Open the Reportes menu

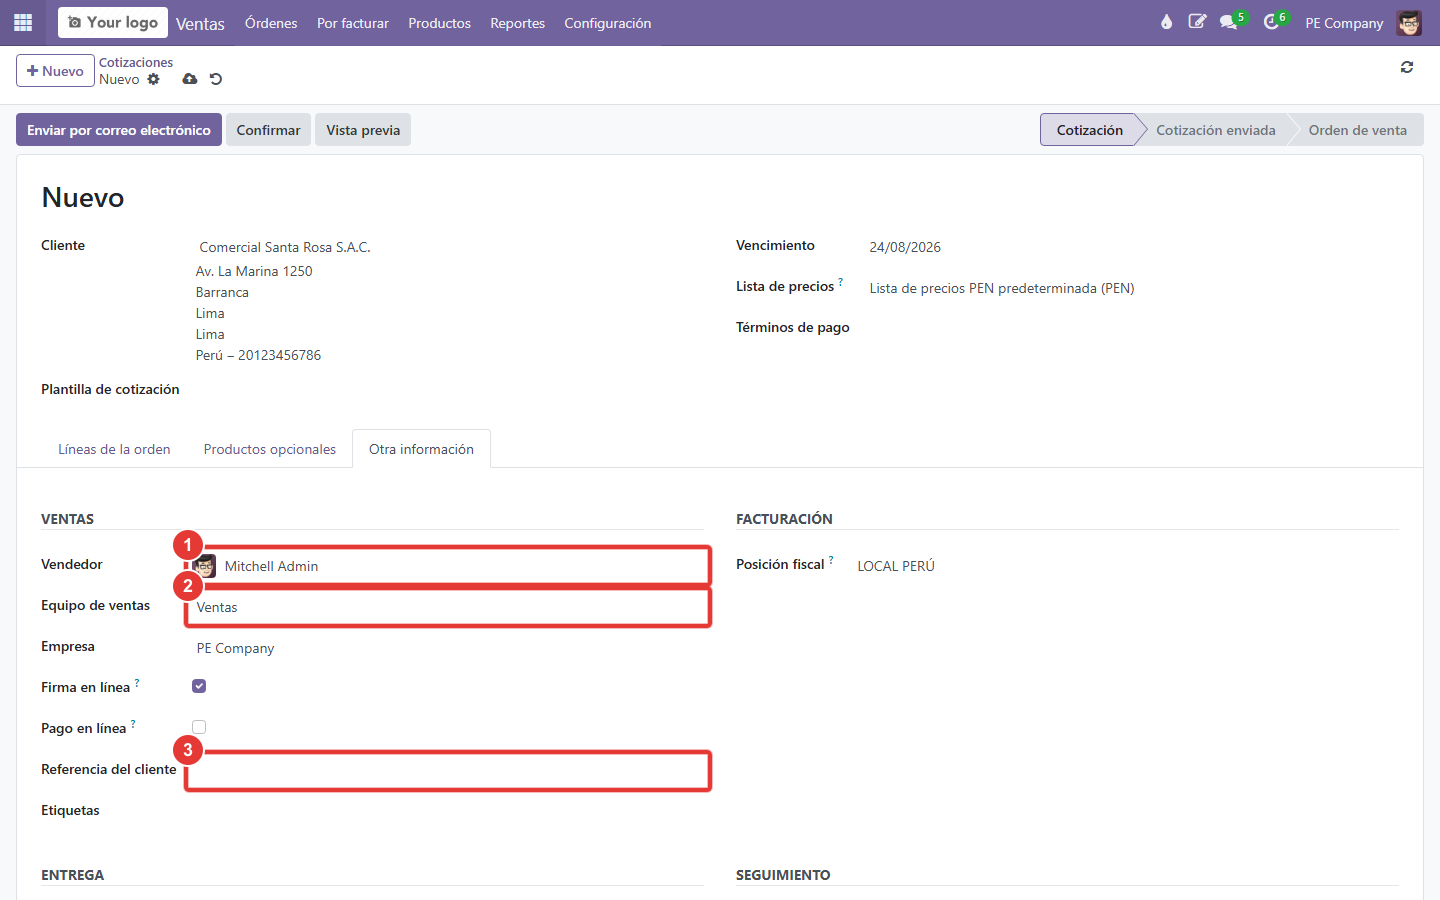pyautogui.click(x=517, y=23)
